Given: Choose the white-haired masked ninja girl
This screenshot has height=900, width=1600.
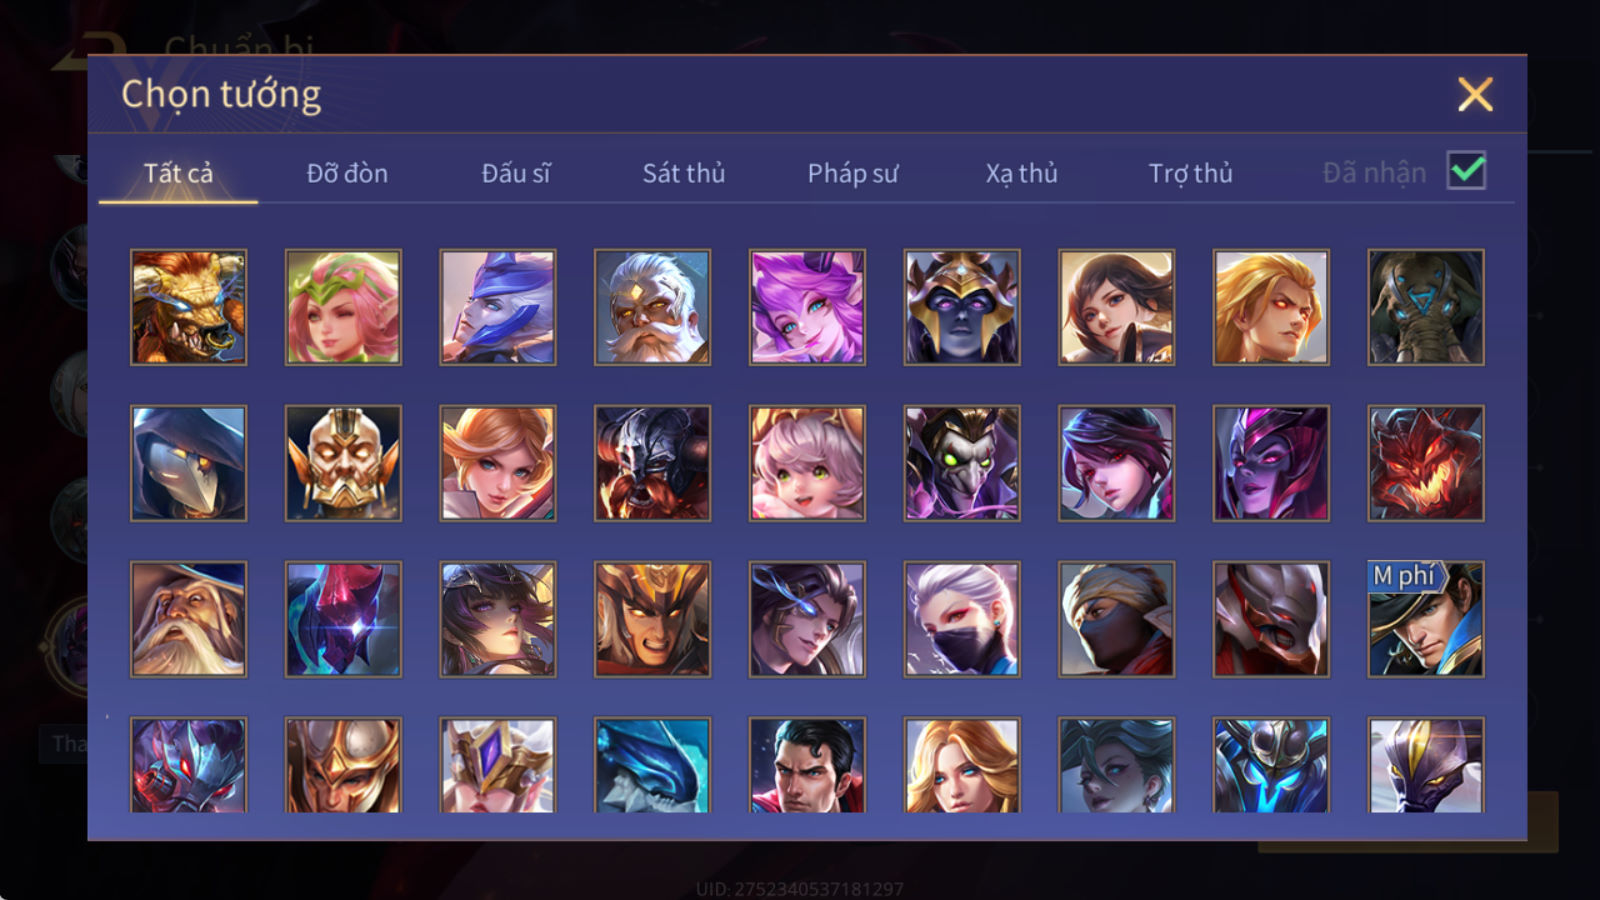Looking at the screenshot, I should pos(962,619).
